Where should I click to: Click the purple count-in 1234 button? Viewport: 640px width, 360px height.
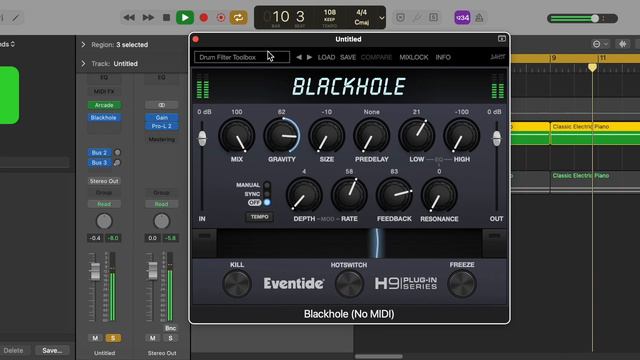pyautogui.click(x=462, y=18)
